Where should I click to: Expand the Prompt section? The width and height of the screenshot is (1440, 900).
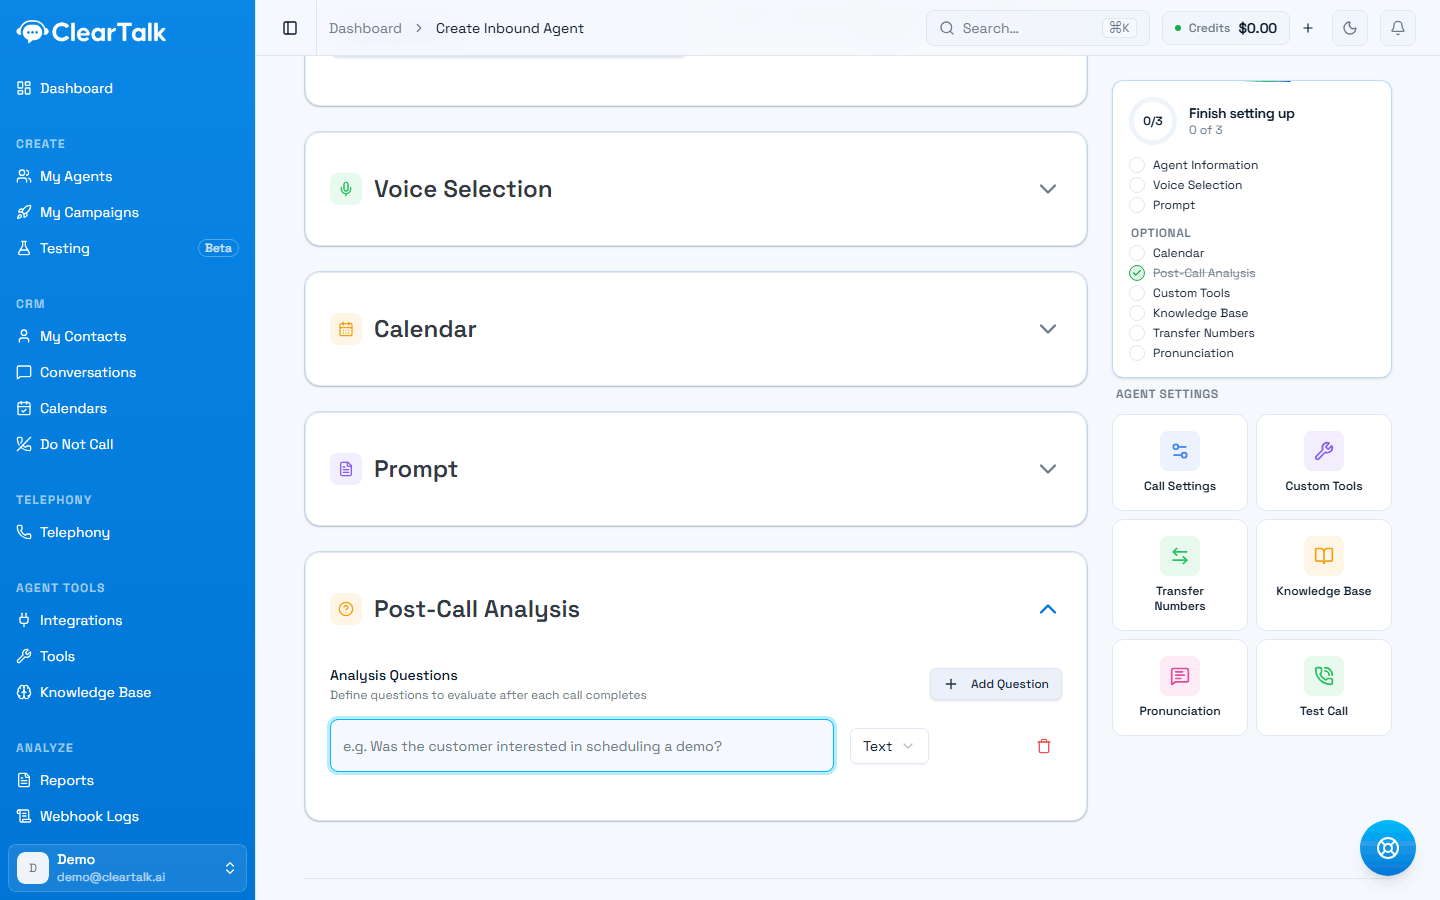pyautogui.click(x=1048, y=469)
